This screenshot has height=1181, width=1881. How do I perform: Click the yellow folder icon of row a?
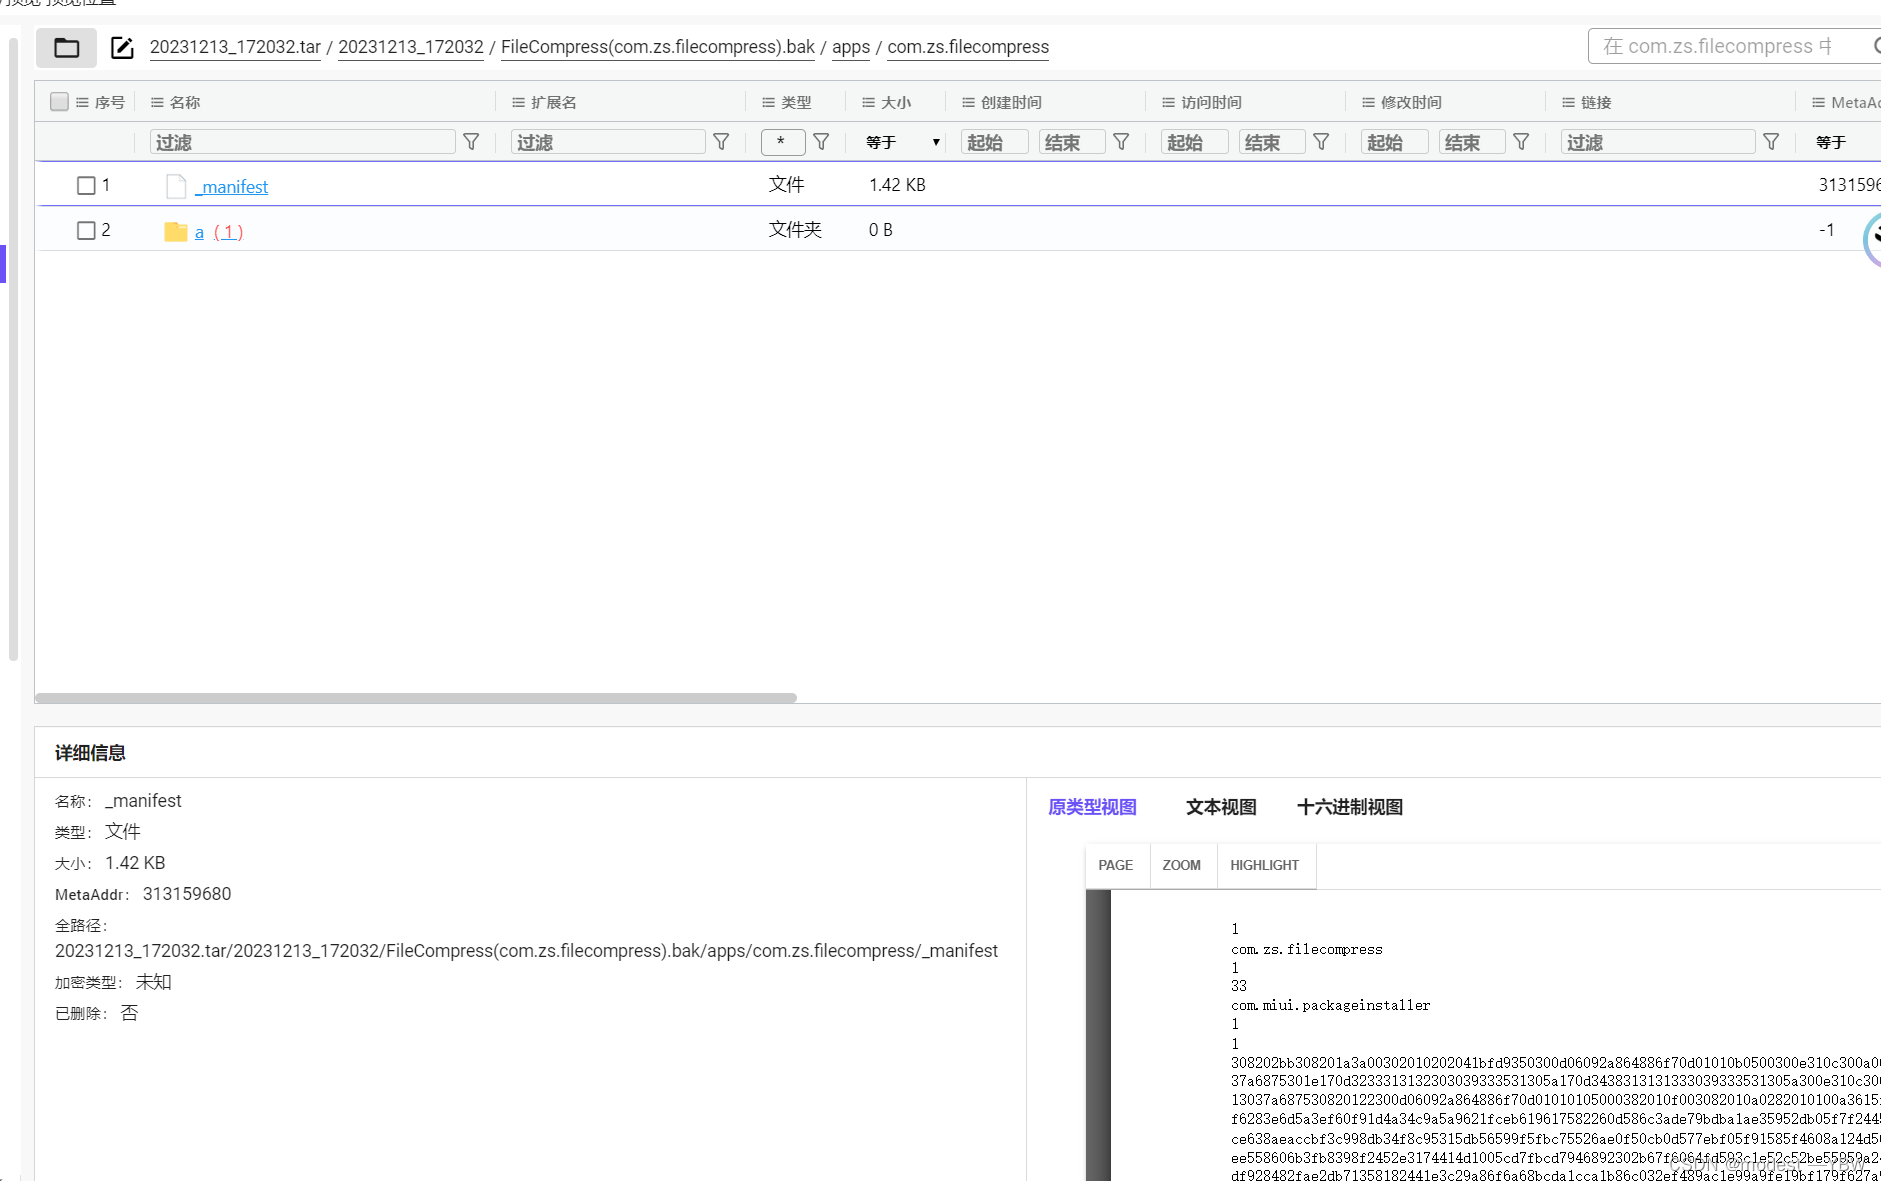pos(176,231)
